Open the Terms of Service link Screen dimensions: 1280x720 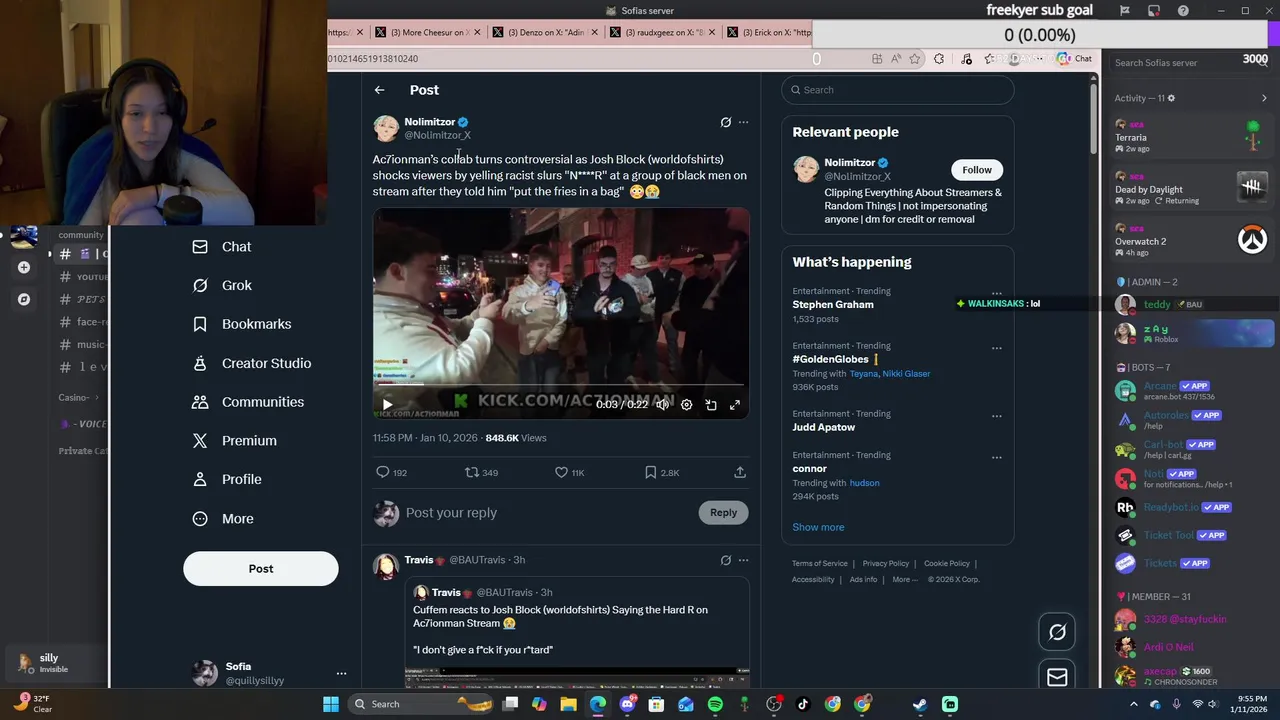point(820,563)
